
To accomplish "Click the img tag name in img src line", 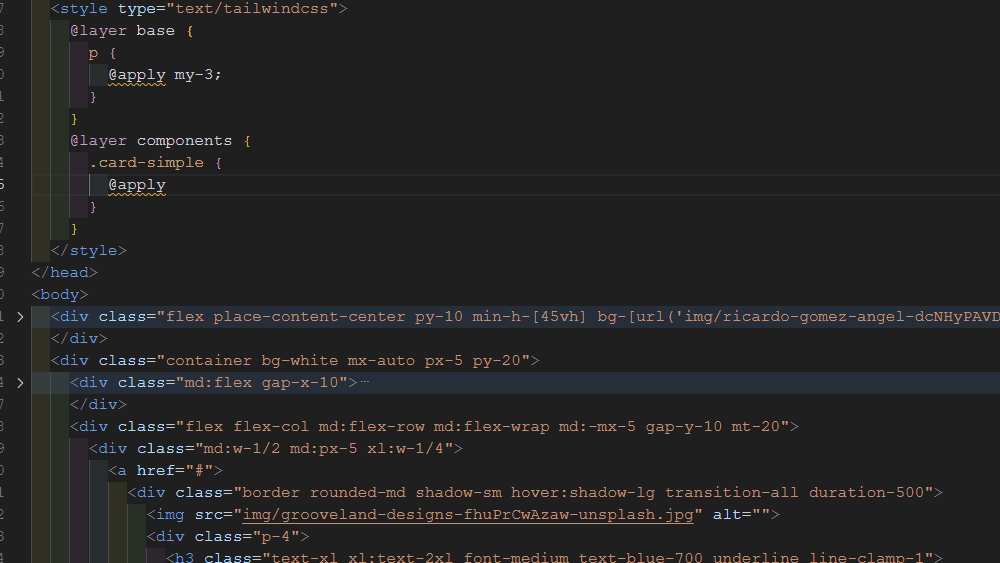I will (170, 515).
